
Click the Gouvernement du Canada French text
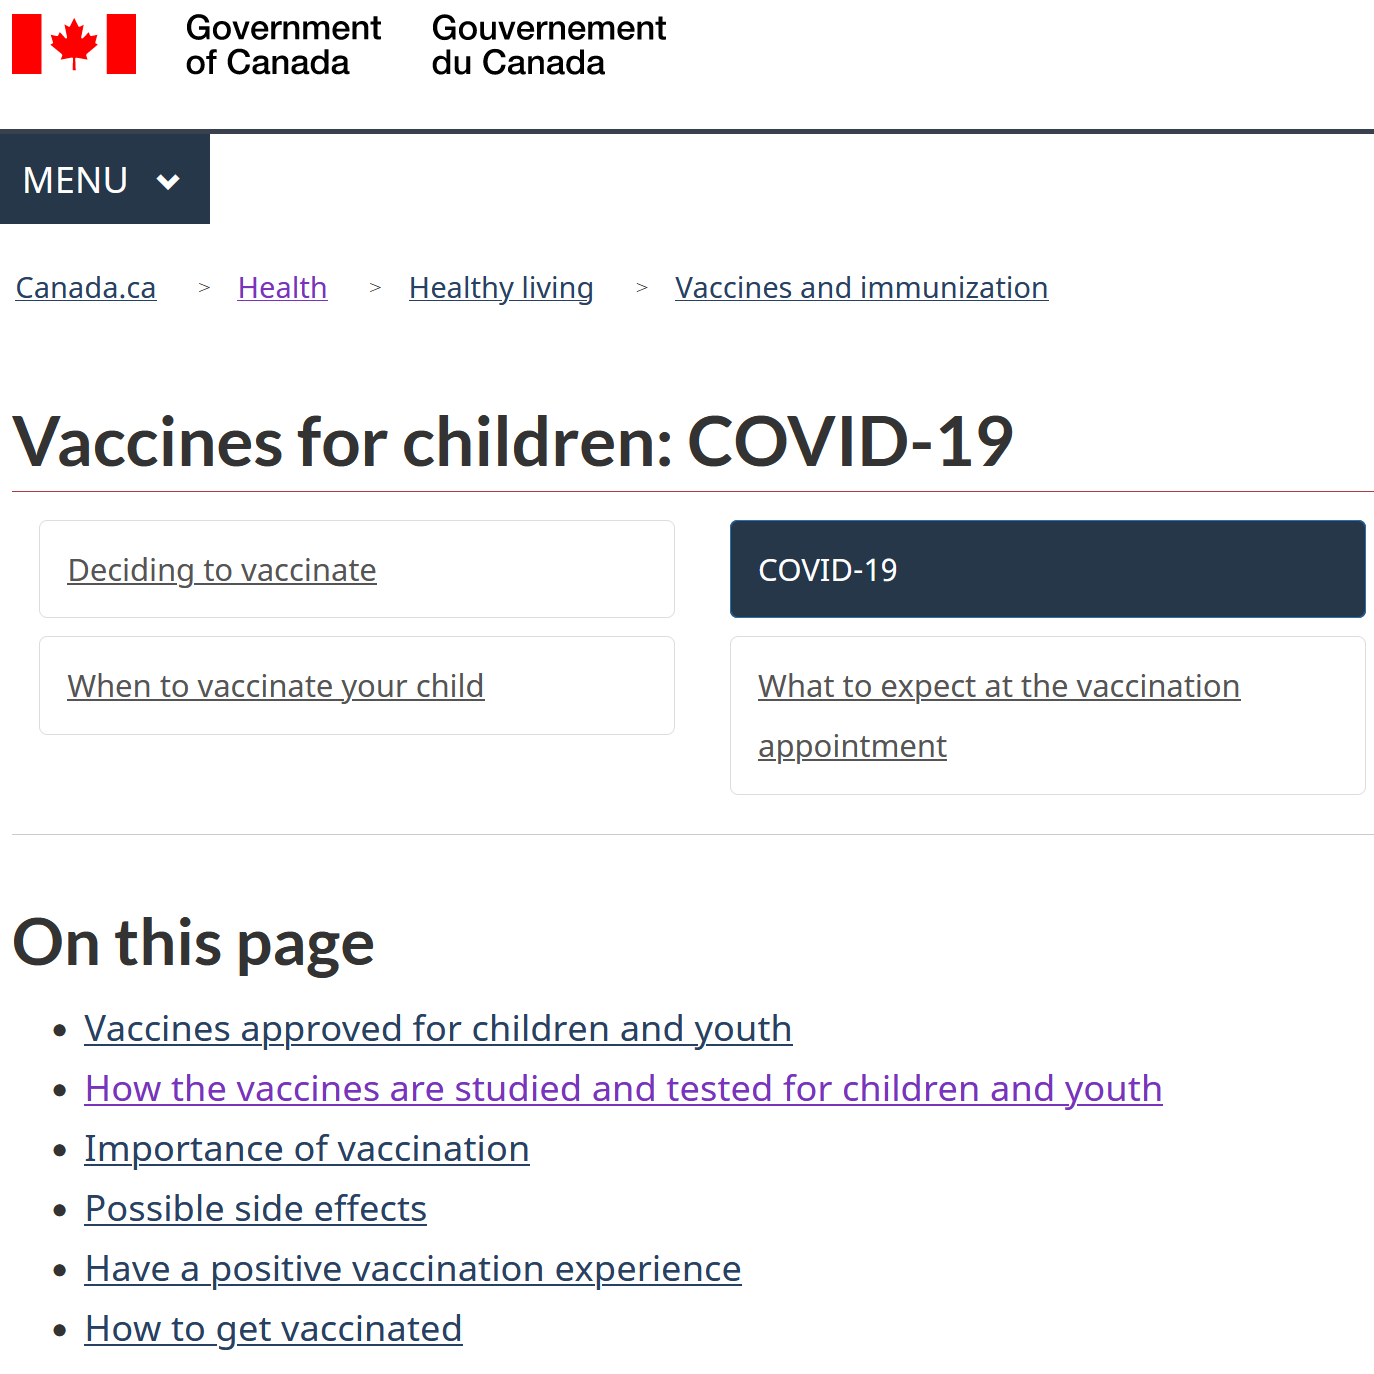pos(548,45)
